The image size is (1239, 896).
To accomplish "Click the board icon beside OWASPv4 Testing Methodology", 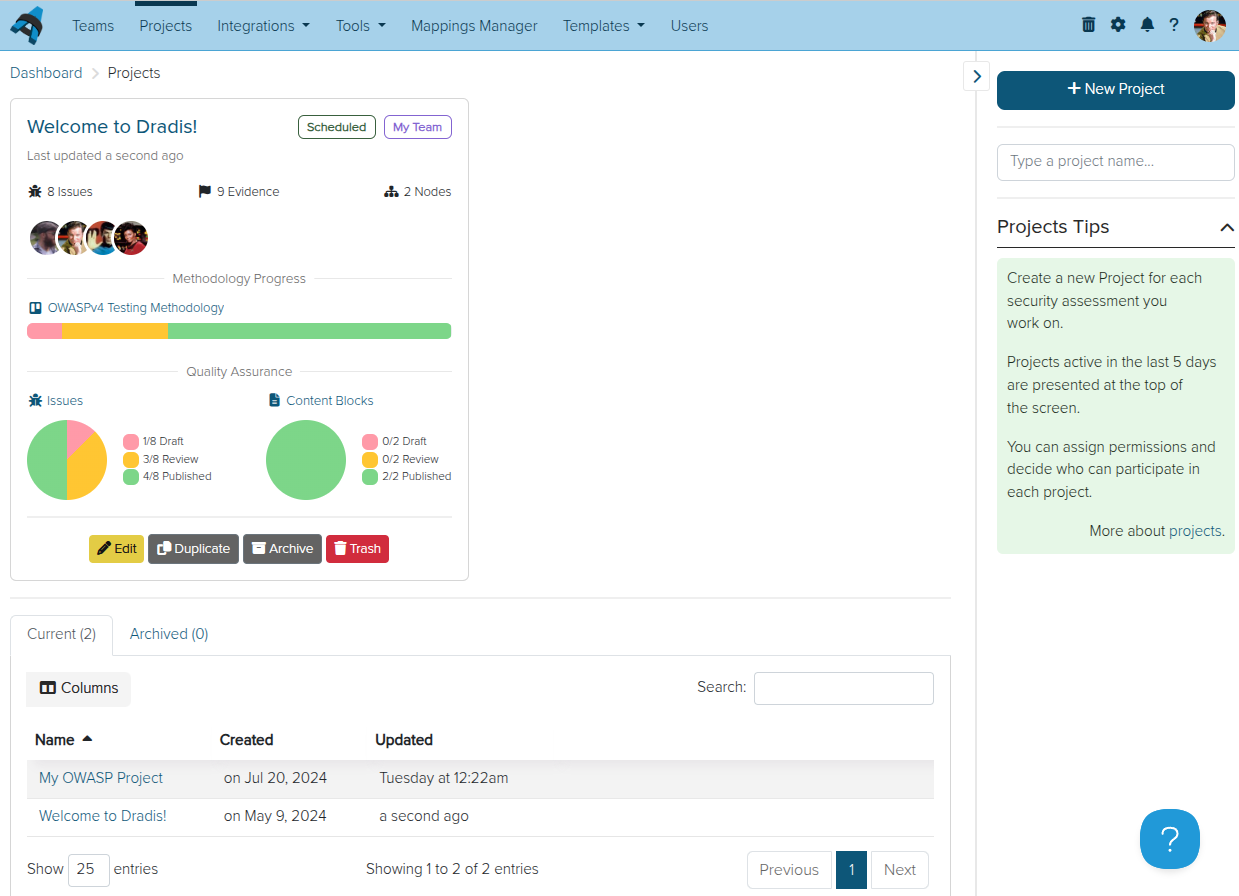I will click(x=35, y=308).
